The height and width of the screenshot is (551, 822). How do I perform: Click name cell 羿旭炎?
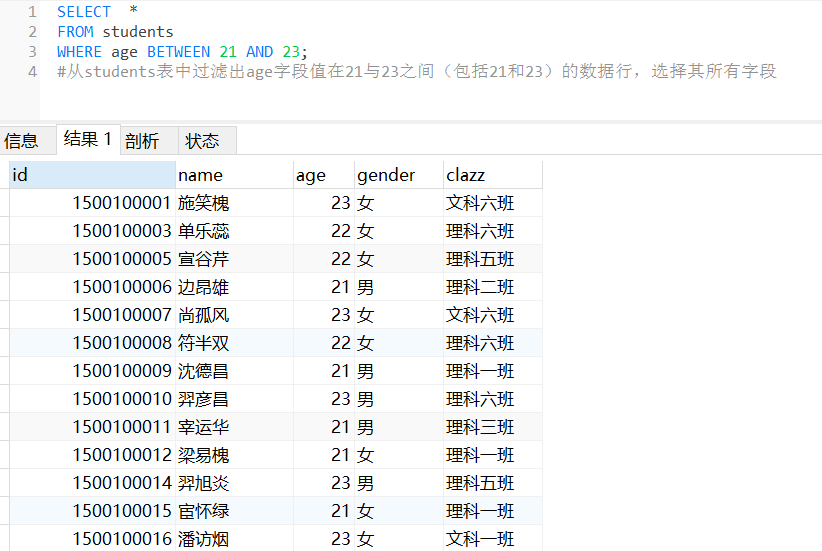pyautogui.click(x=234, y=483)
